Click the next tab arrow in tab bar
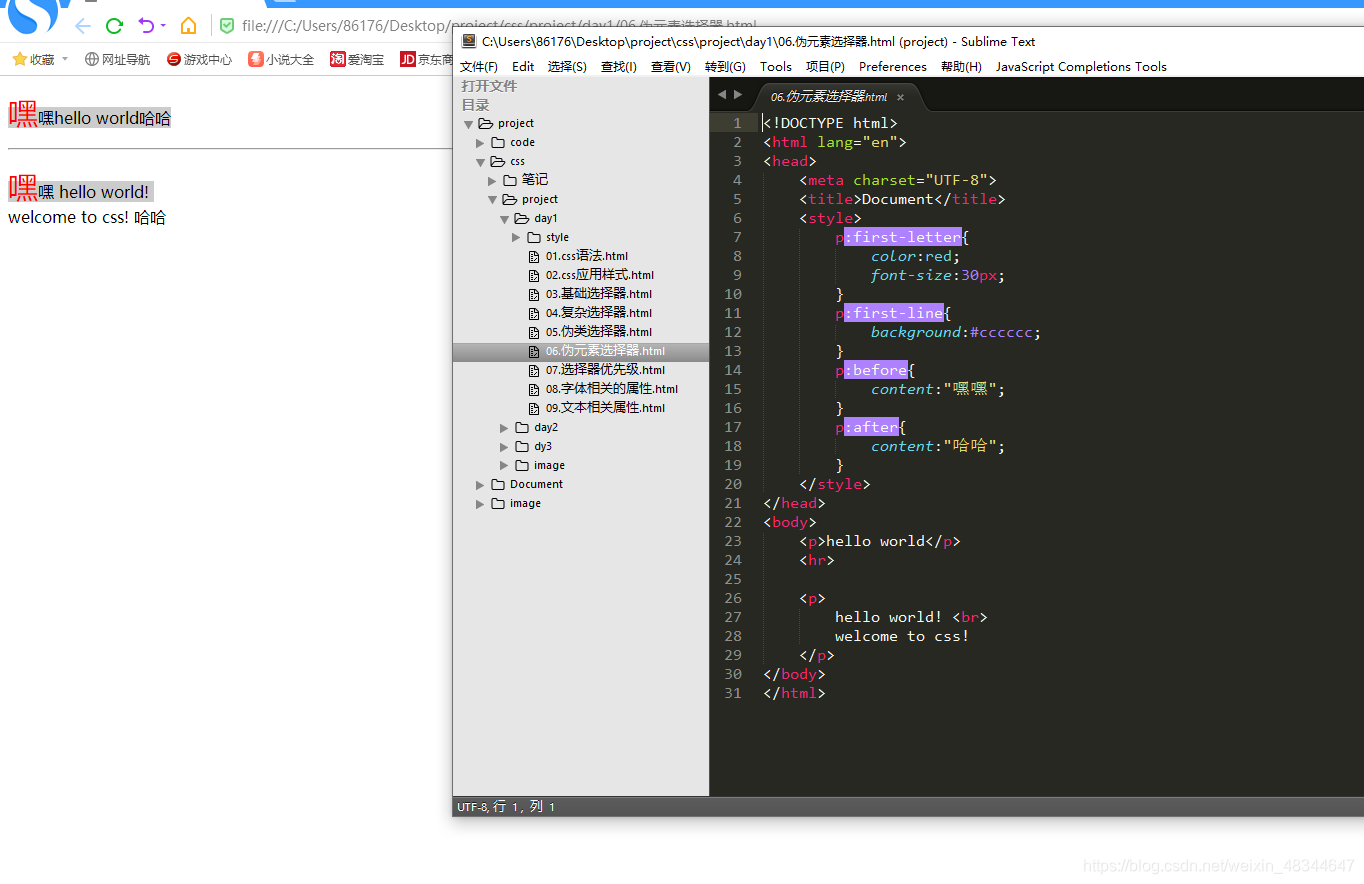1364x884 pixels. coord(738,95)
